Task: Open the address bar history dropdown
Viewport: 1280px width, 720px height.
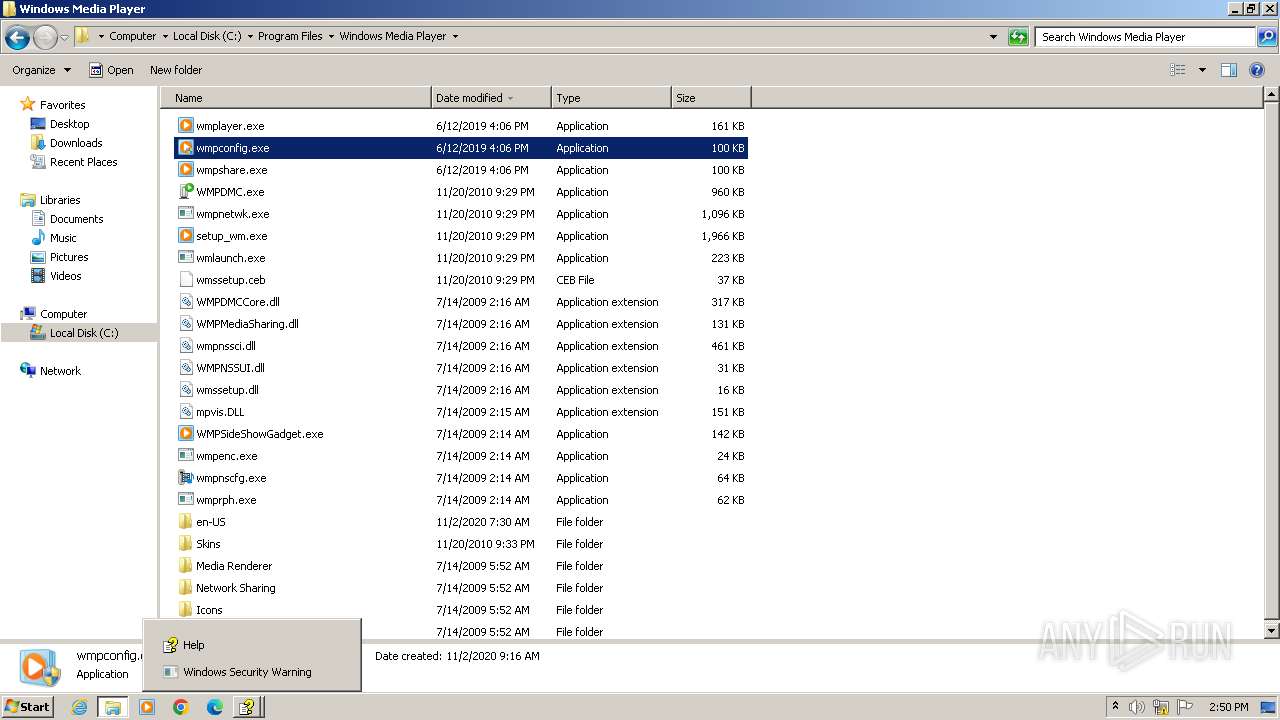Action: pos(993,37)
